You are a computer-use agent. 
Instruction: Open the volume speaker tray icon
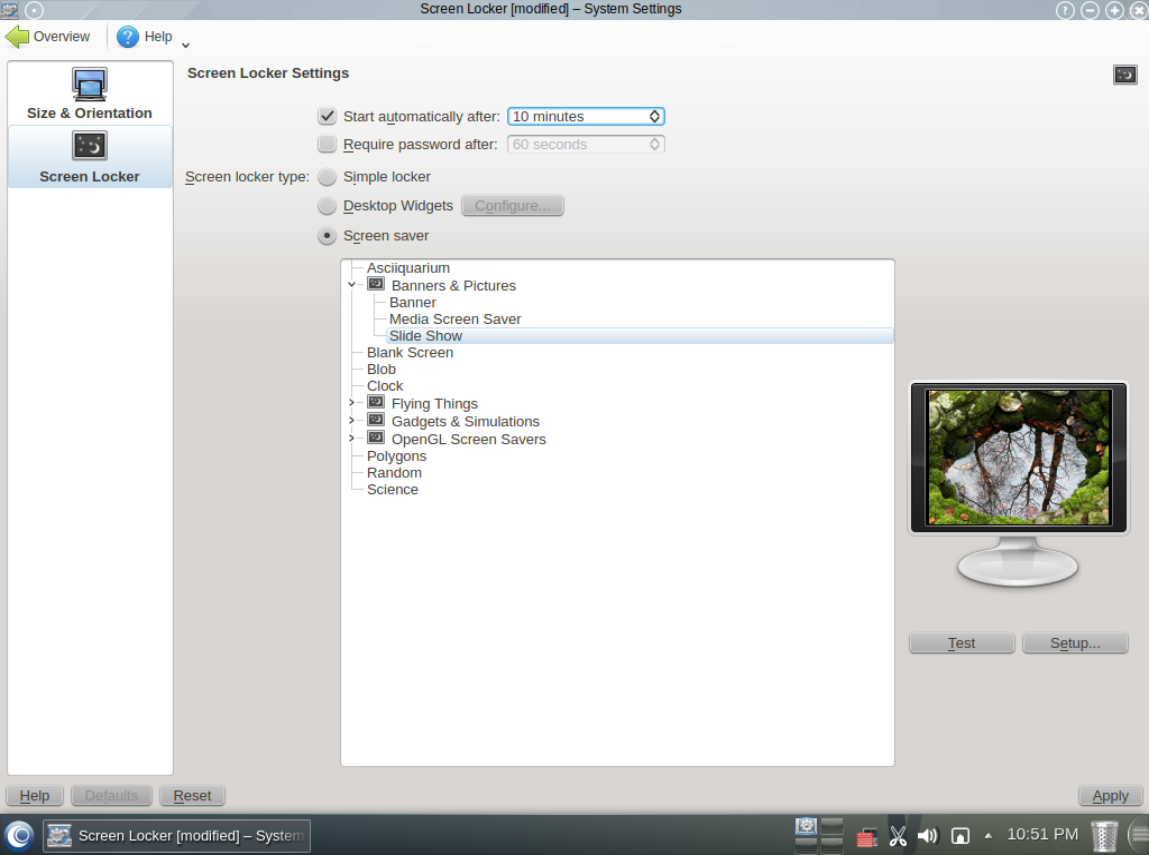point(928,835)
